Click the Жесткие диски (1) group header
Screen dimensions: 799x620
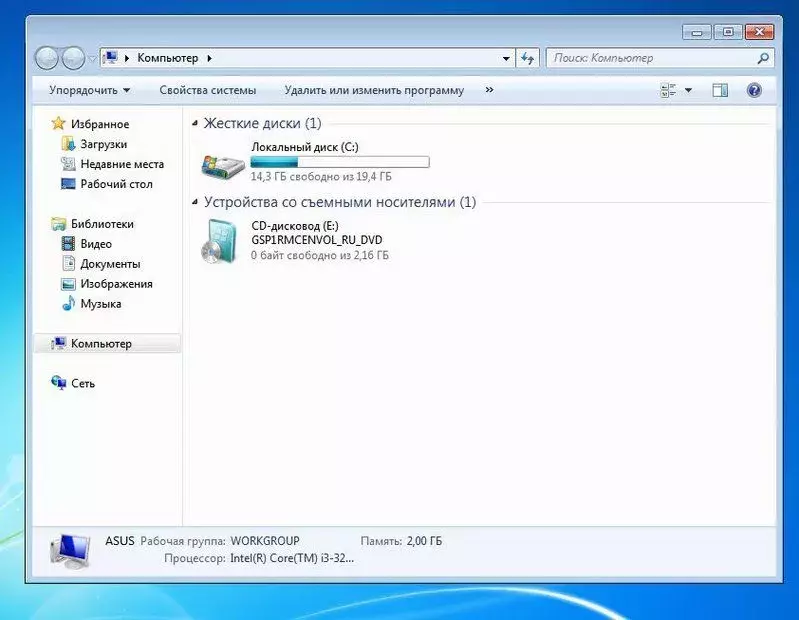click(x=262, y=123)
